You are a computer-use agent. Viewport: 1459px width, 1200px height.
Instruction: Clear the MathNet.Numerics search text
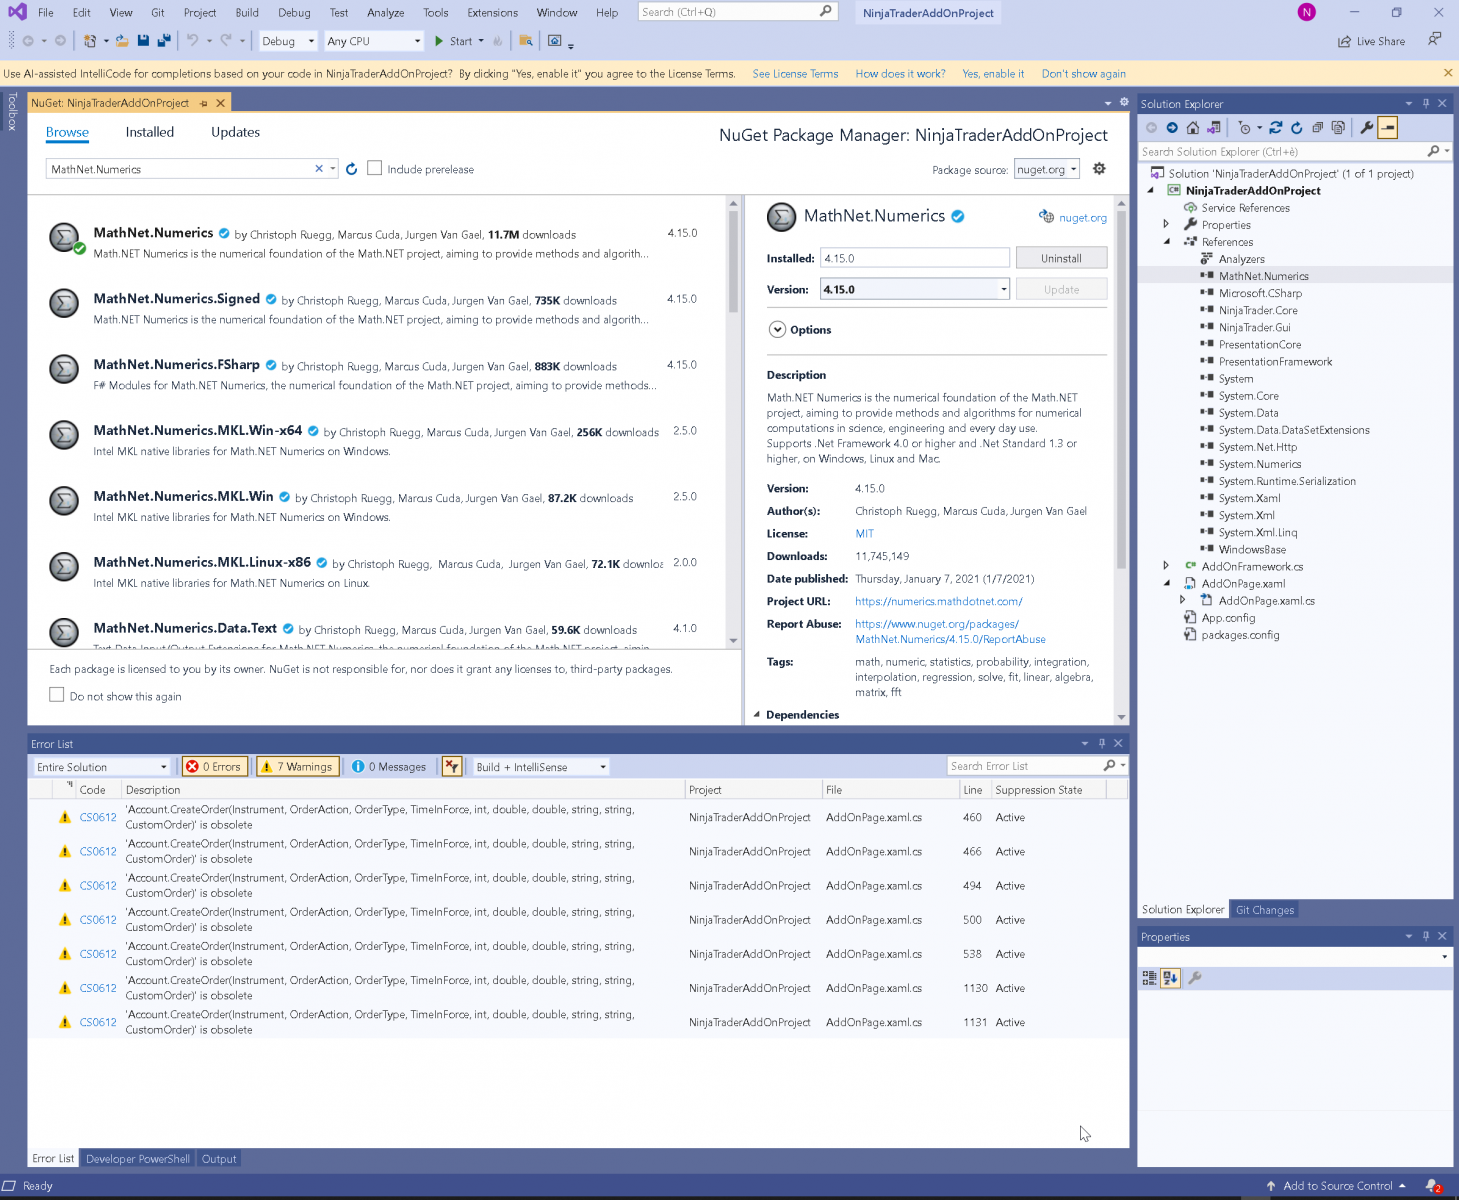[x=319, y=169]
